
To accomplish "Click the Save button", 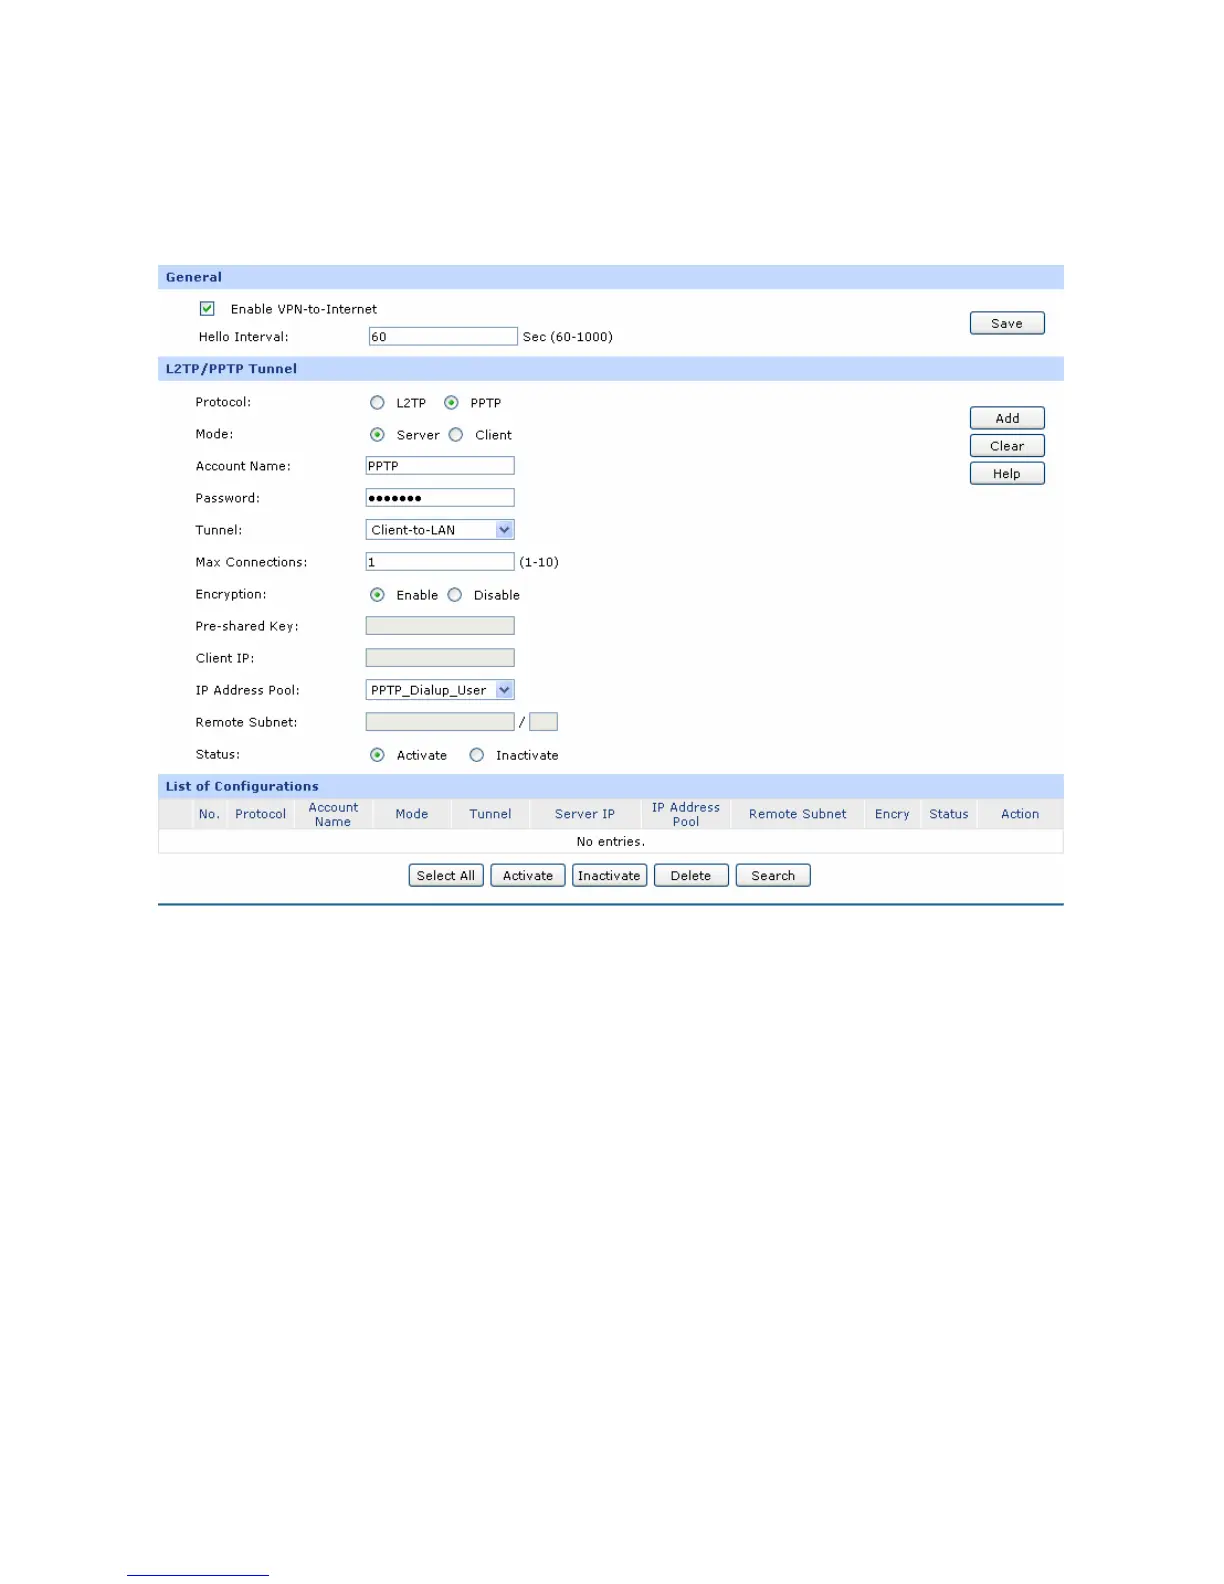I will [x=1007, y=323].
